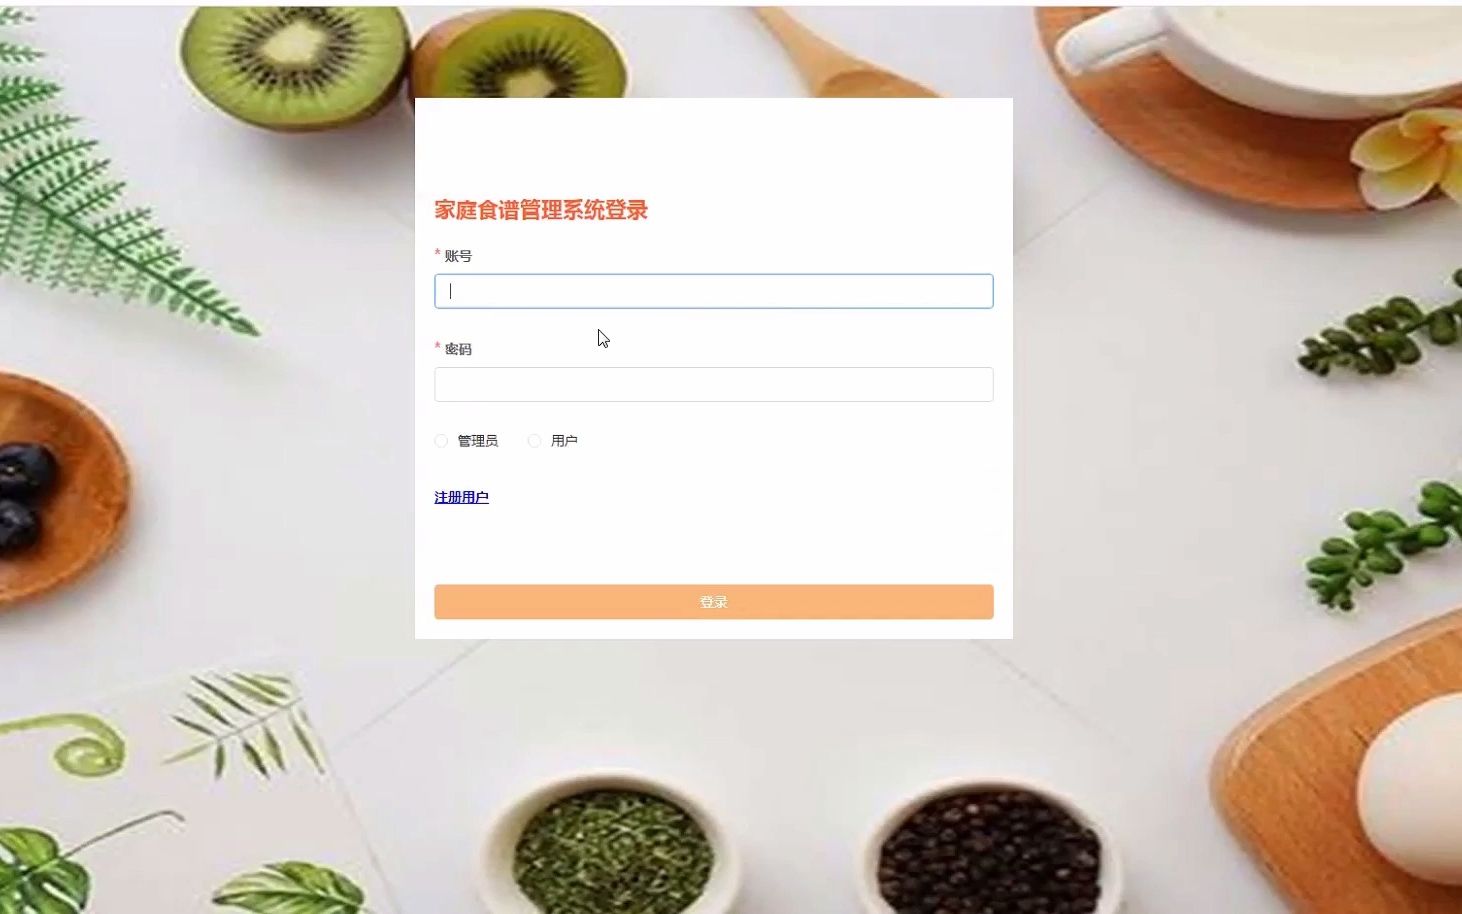
Task: Choose the 用户 radio button circle
Action: click(534, 441)
